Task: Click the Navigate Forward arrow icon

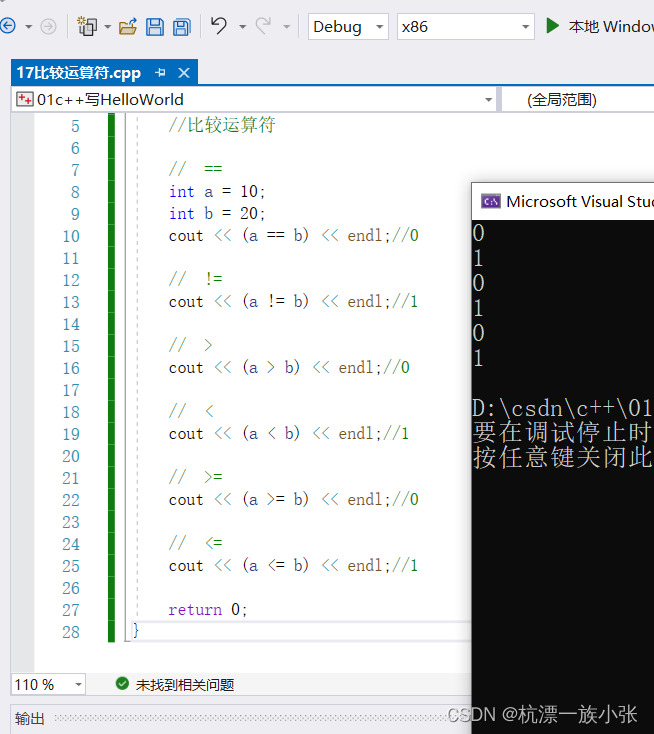Action: [x=48, y=26]
